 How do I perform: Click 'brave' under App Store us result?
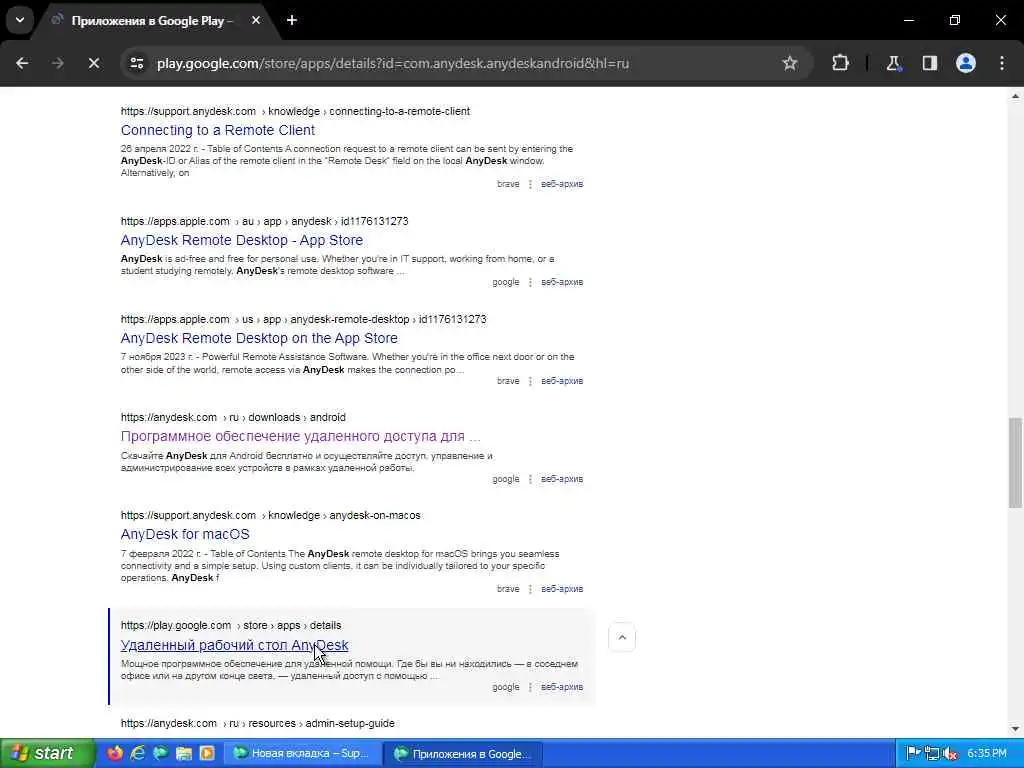508,381
